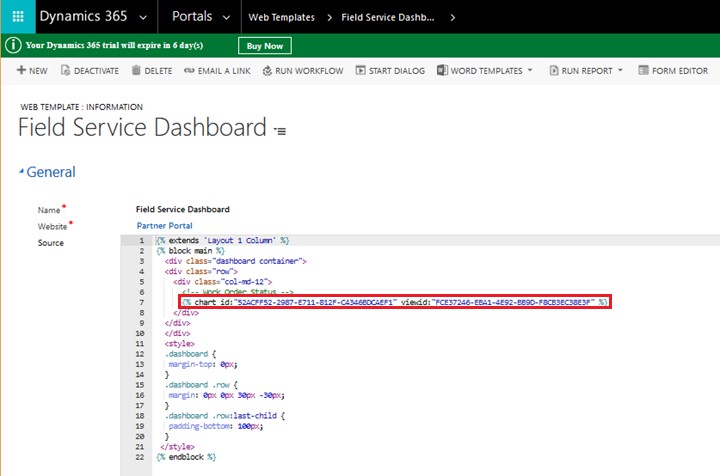
Task: Click the trial will expire notification text
Action: (114, 45)
